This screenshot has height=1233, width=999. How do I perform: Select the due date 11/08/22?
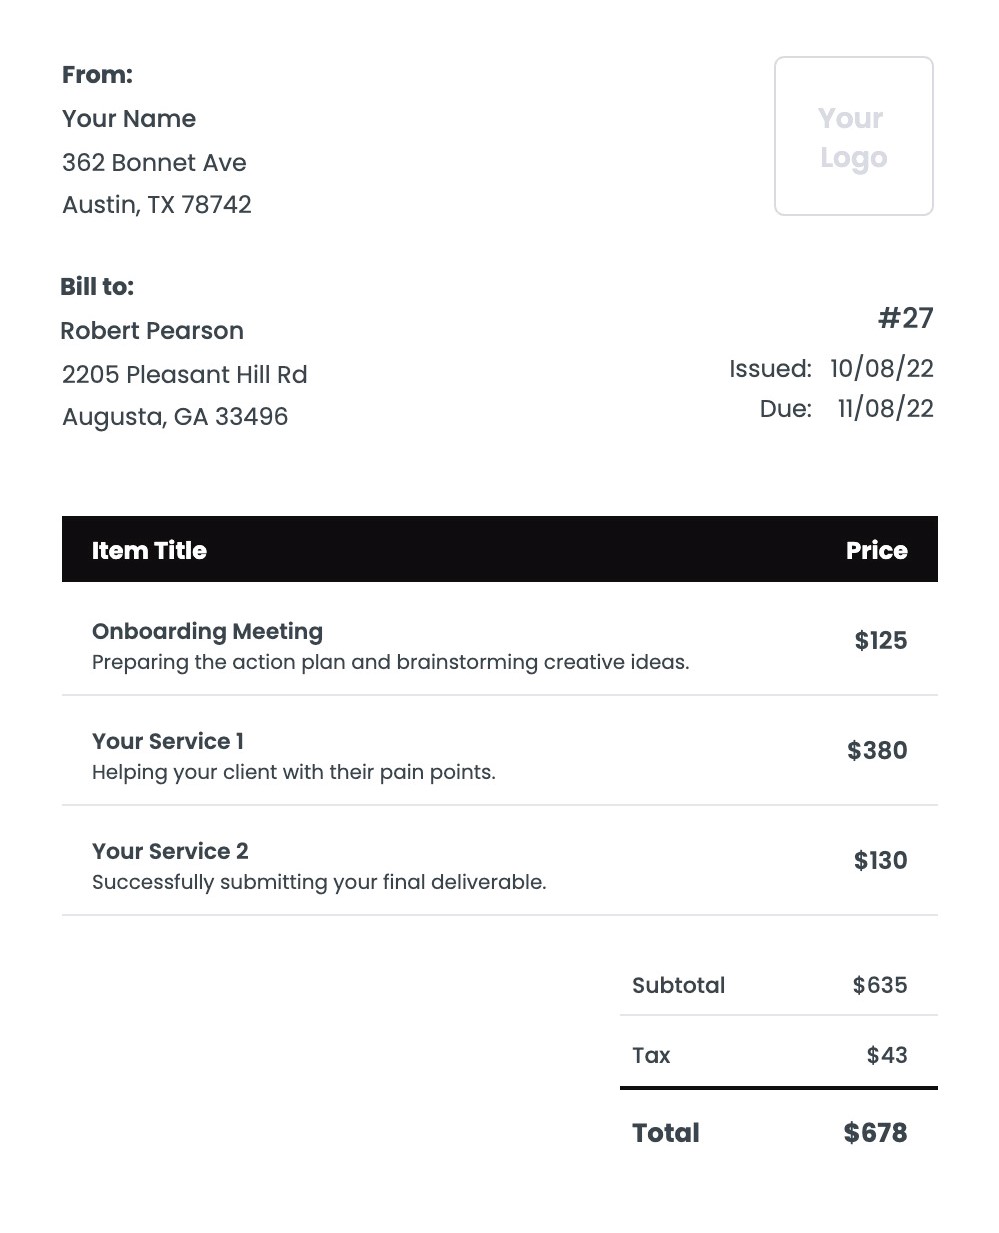click(x=885, y=408)
